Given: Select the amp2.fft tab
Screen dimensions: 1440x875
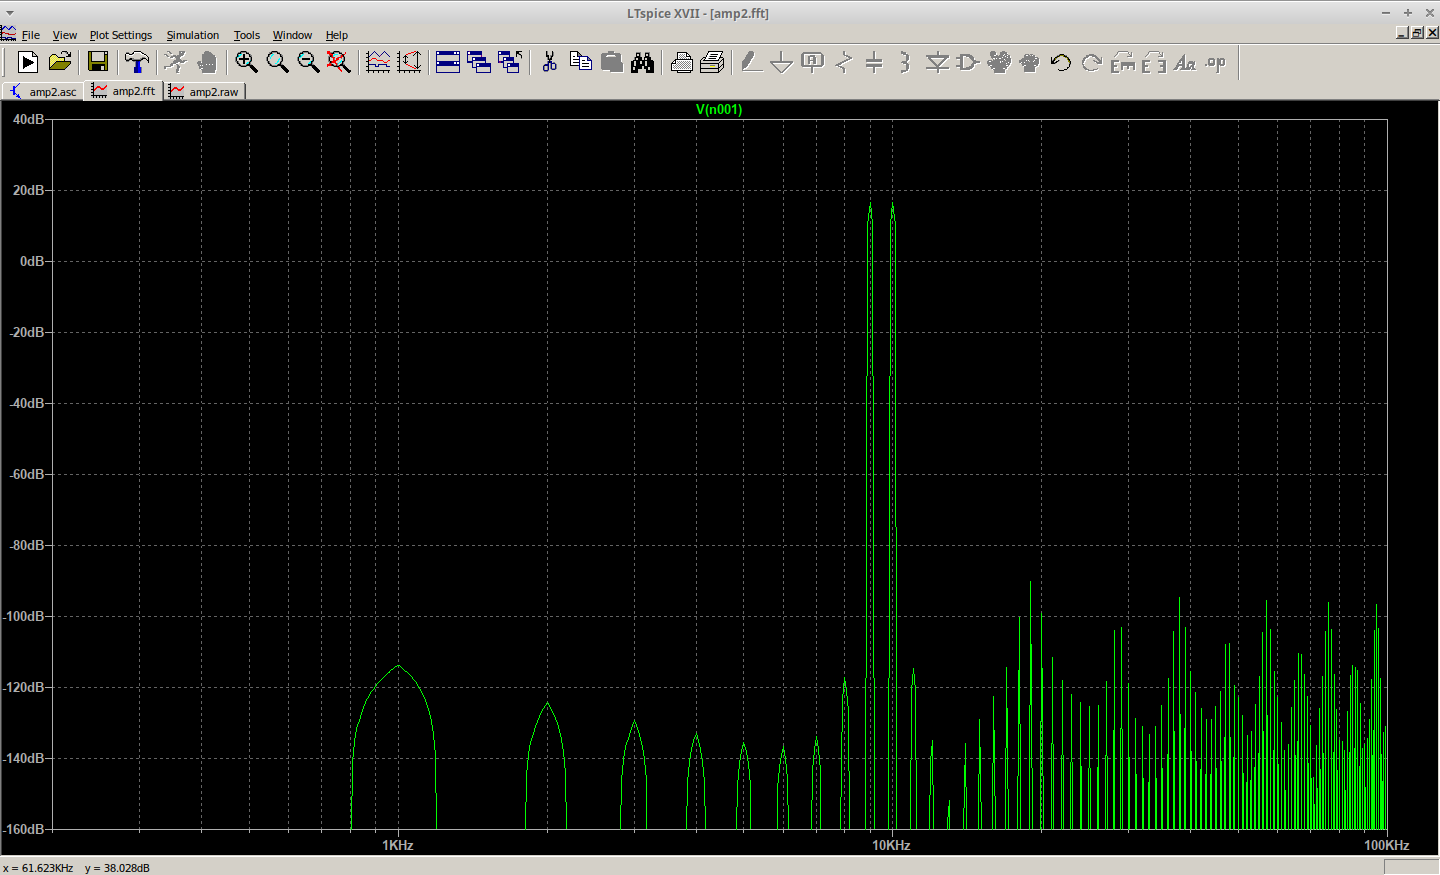Looking at the screenshot, I should 125,90.
